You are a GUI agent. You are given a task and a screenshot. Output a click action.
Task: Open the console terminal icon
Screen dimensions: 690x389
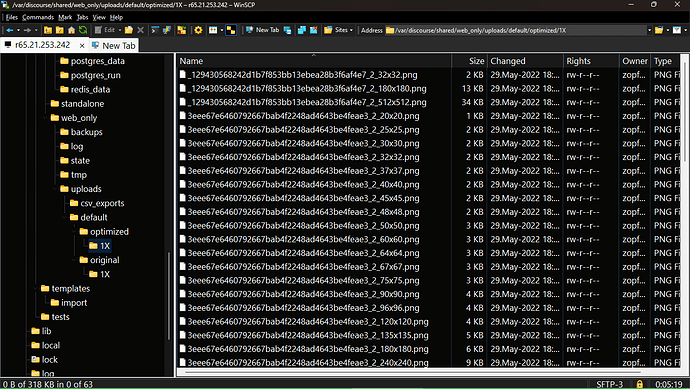[x=155, y=30]
